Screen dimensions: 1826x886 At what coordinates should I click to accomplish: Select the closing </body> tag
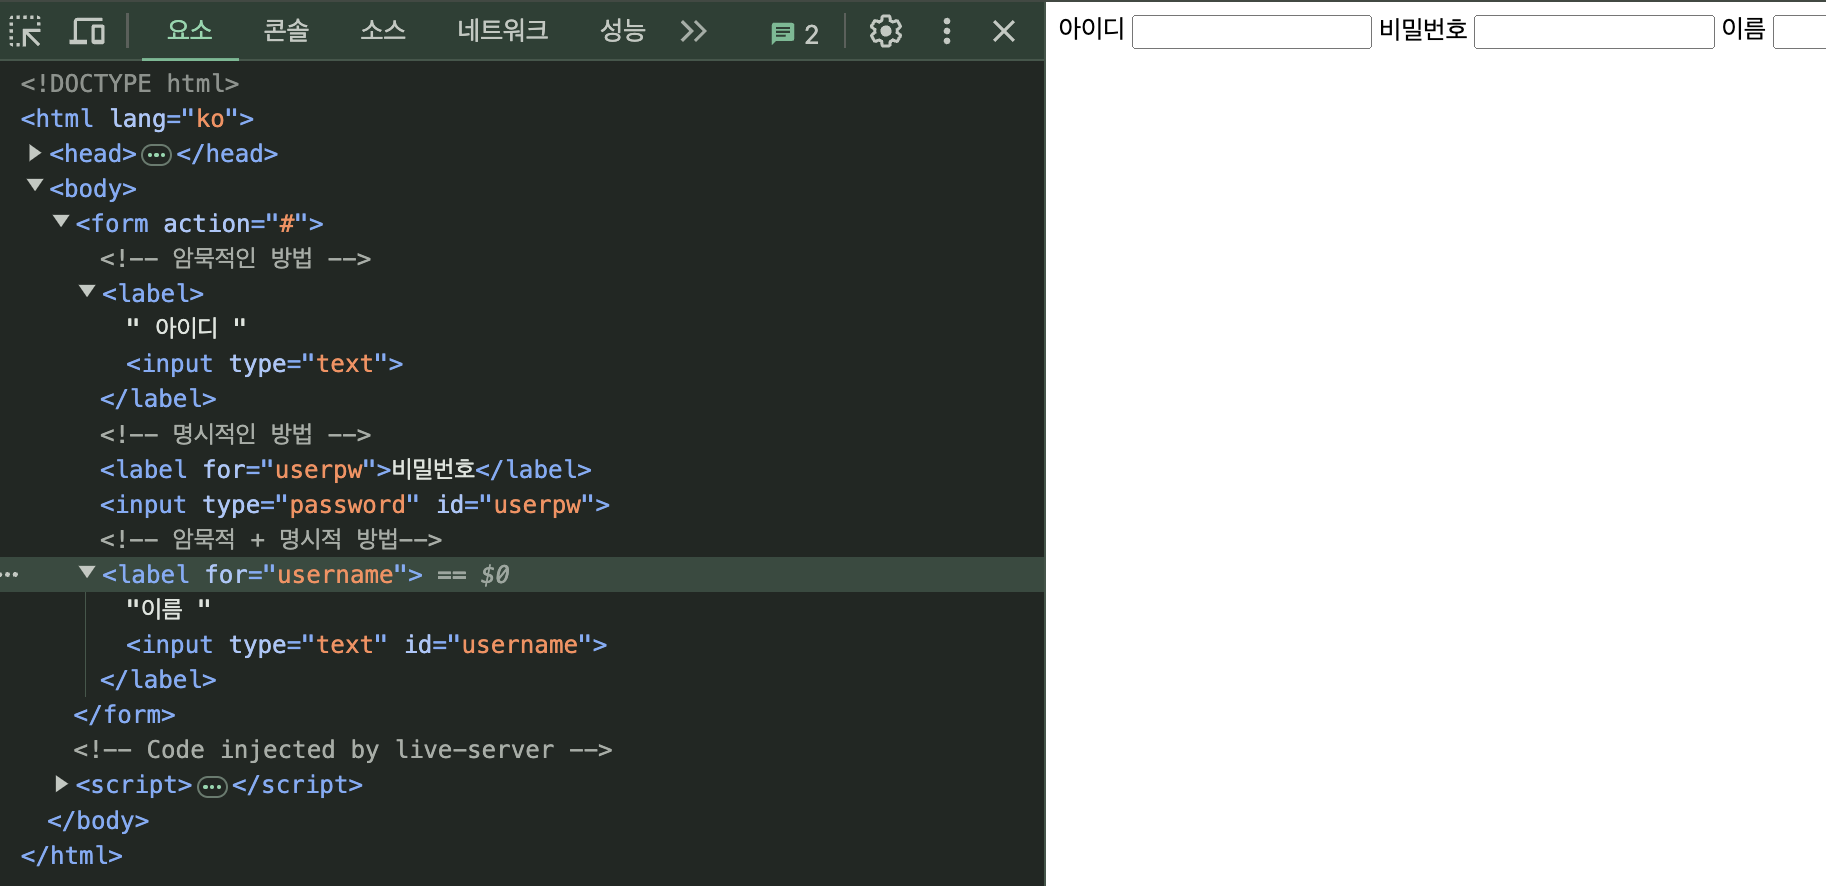point(98,820)
